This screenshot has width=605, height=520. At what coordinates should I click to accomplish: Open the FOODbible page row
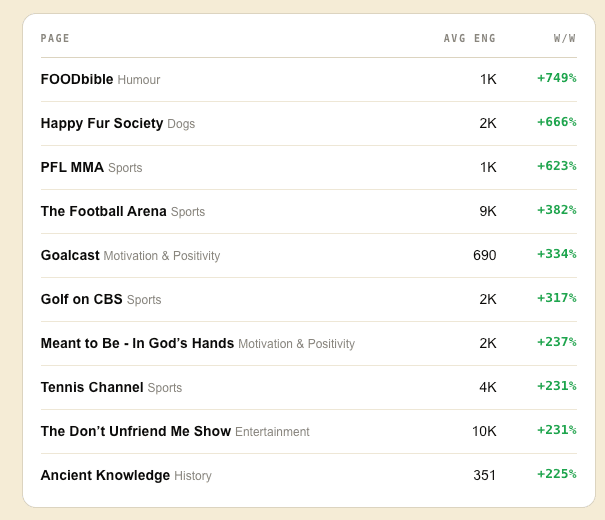click(x=309, y=79)
